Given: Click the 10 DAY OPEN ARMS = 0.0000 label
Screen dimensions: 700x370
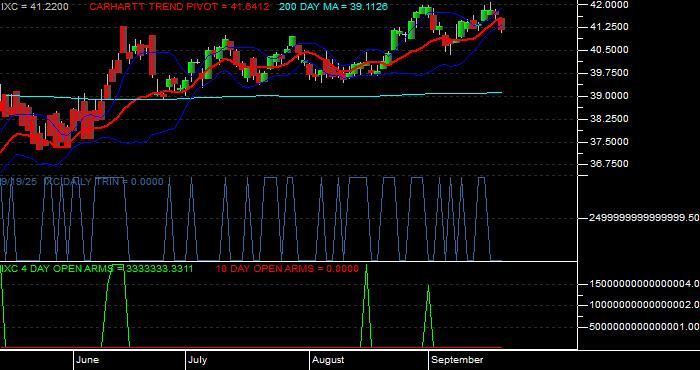Looking at the screenshot, I should click(x=287, y=269).
